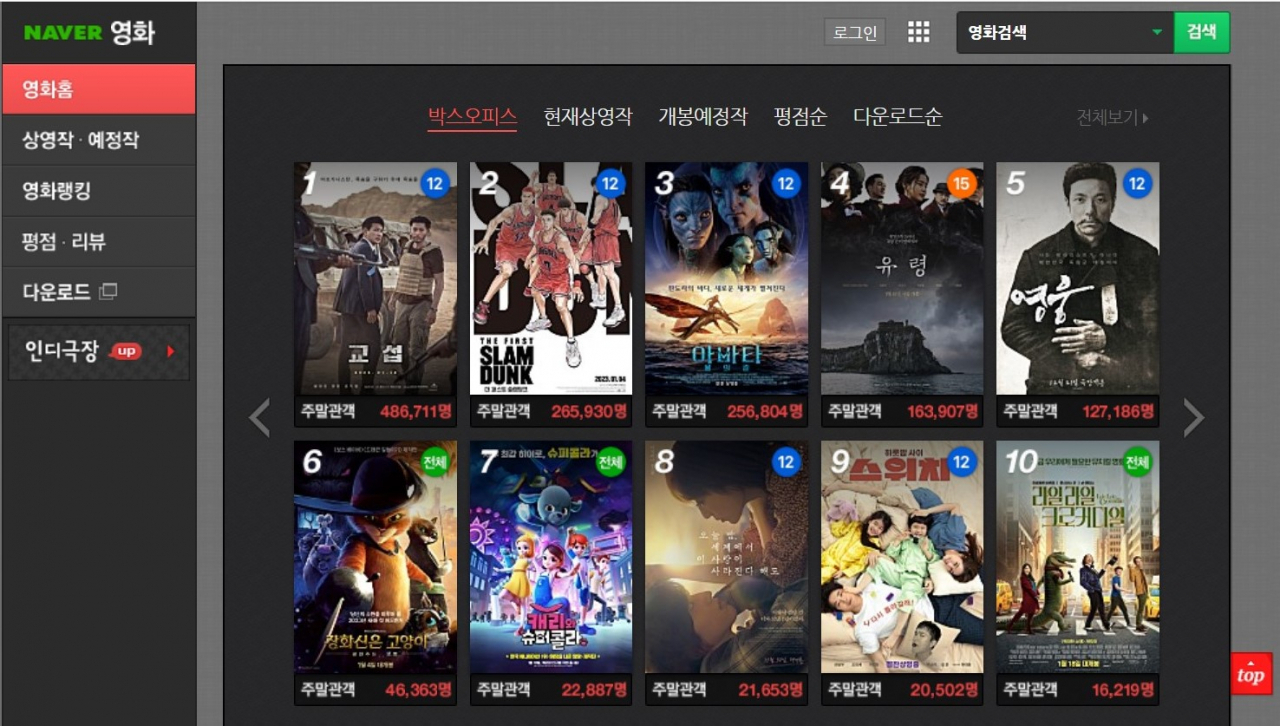This screenshot has height=726, width=1280.
Task: Open the rank 10 crocodile movie poster
Action: (1078, 557)
